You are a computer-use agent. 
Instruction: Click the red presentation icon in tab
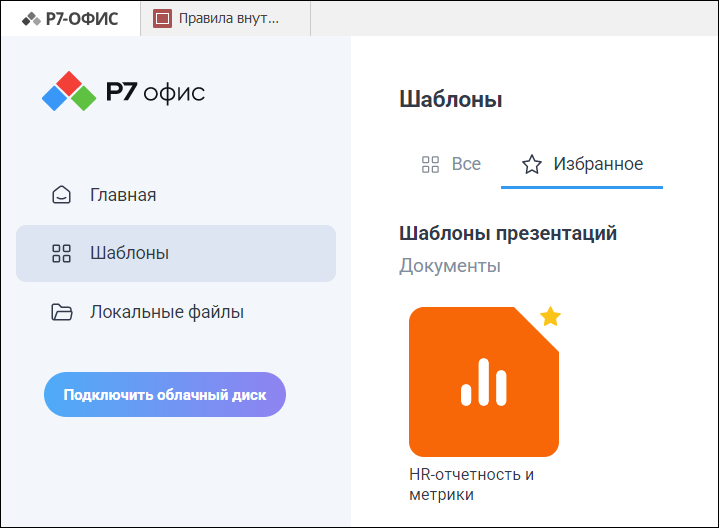(x=162, y=19)
